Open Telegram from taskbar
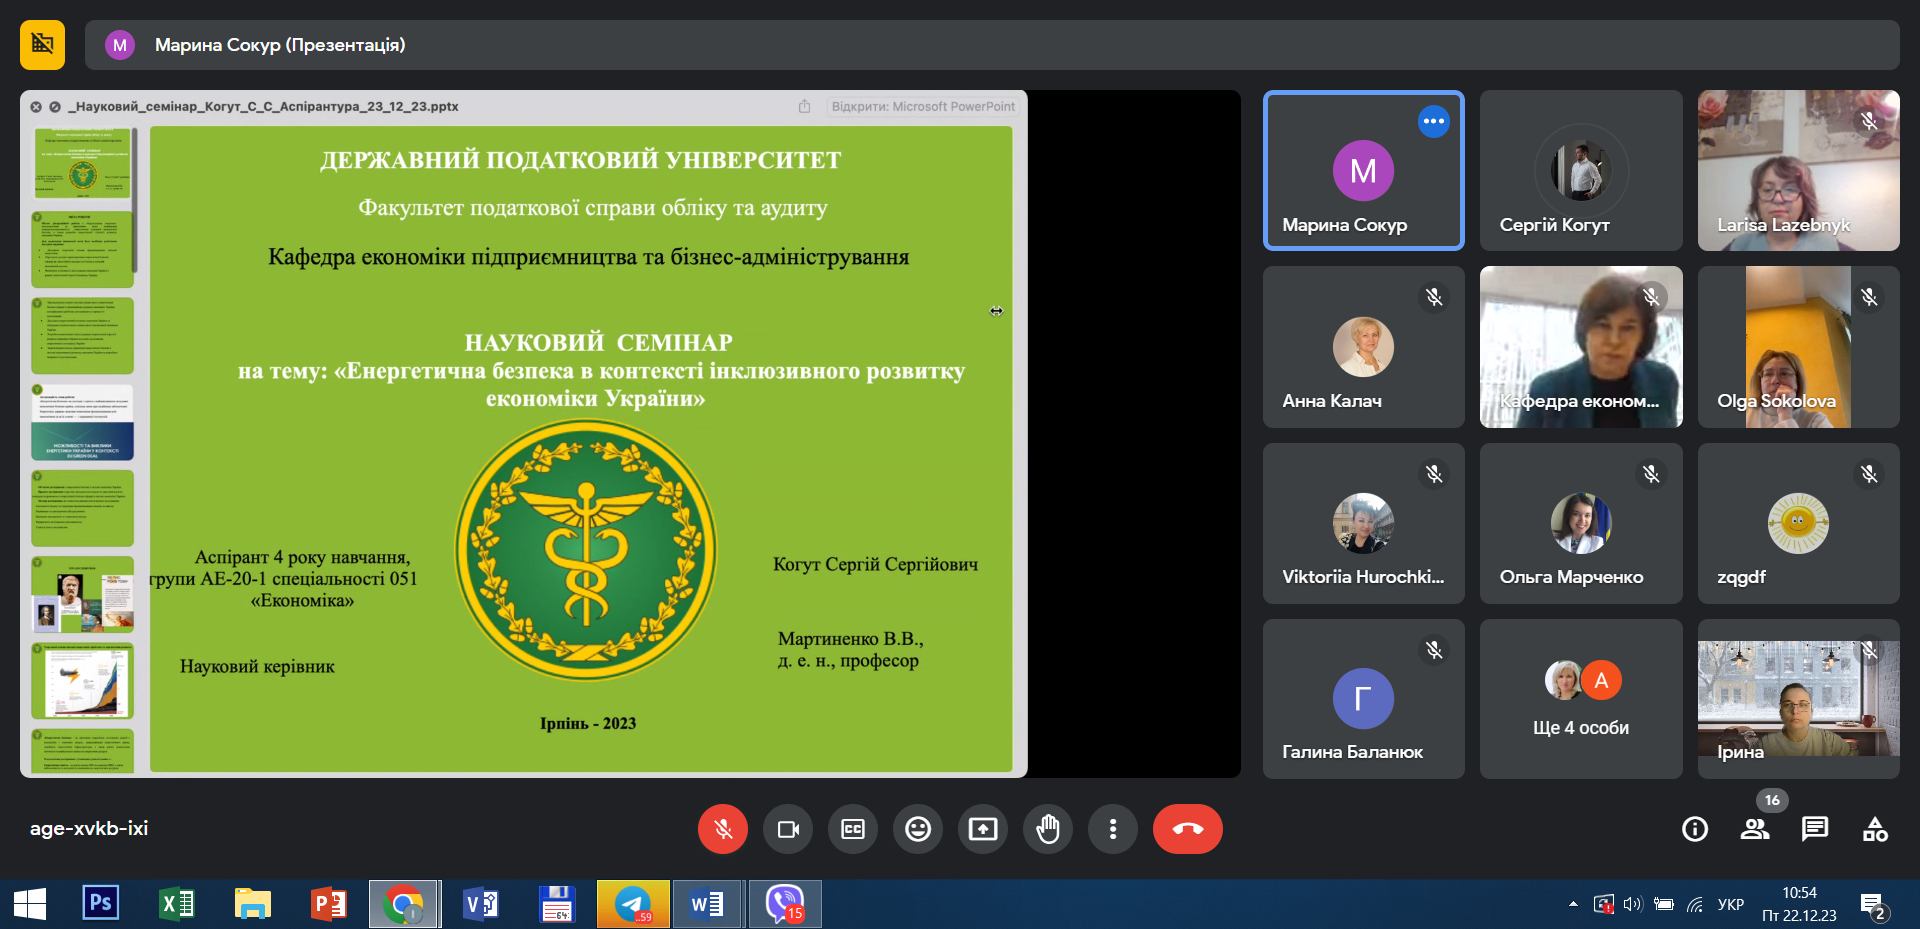The image size is (1920, 929). coord(632,905)
